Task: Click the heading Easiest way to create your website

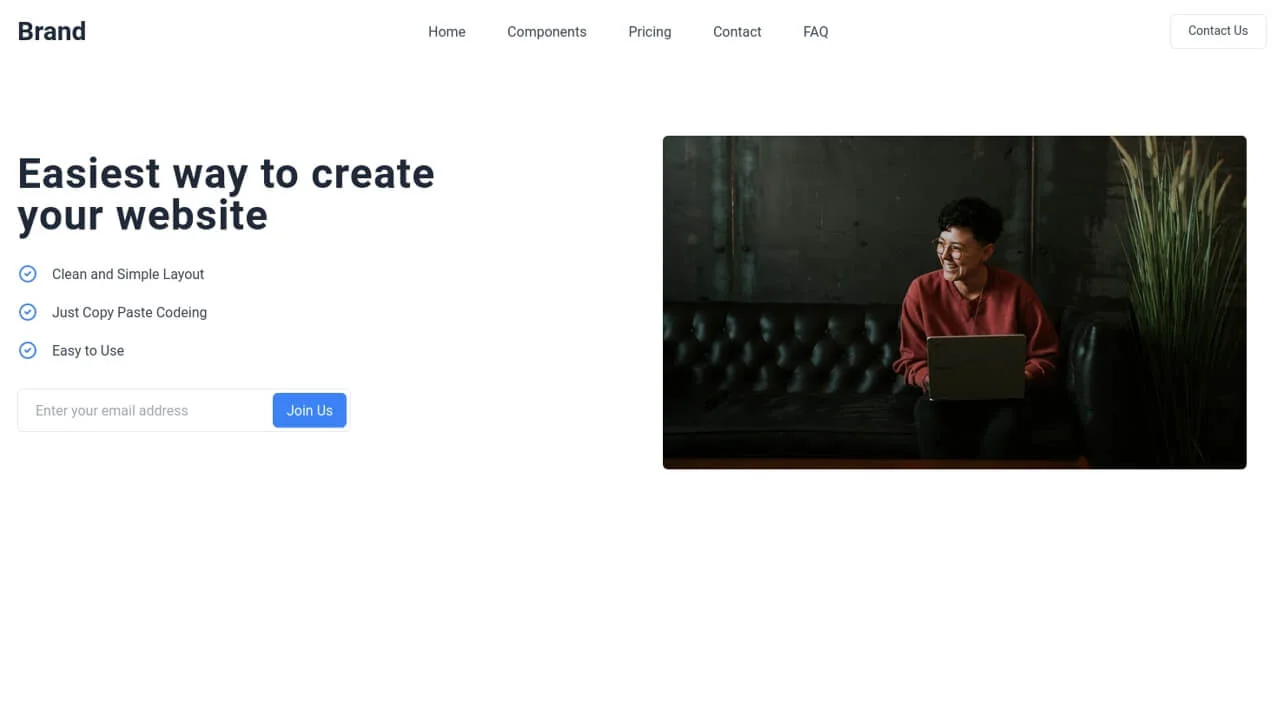Action: coord(225,193)
